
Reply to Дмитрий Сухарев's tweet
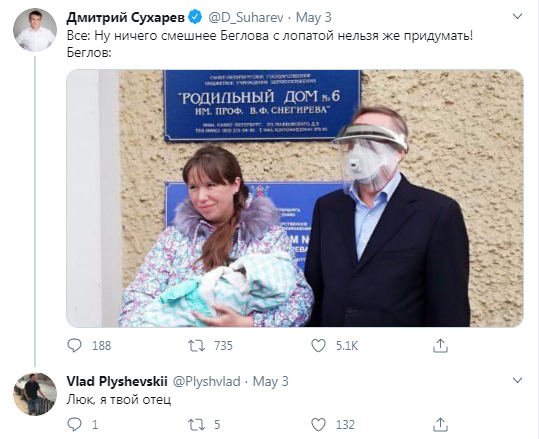click(74, 345)
